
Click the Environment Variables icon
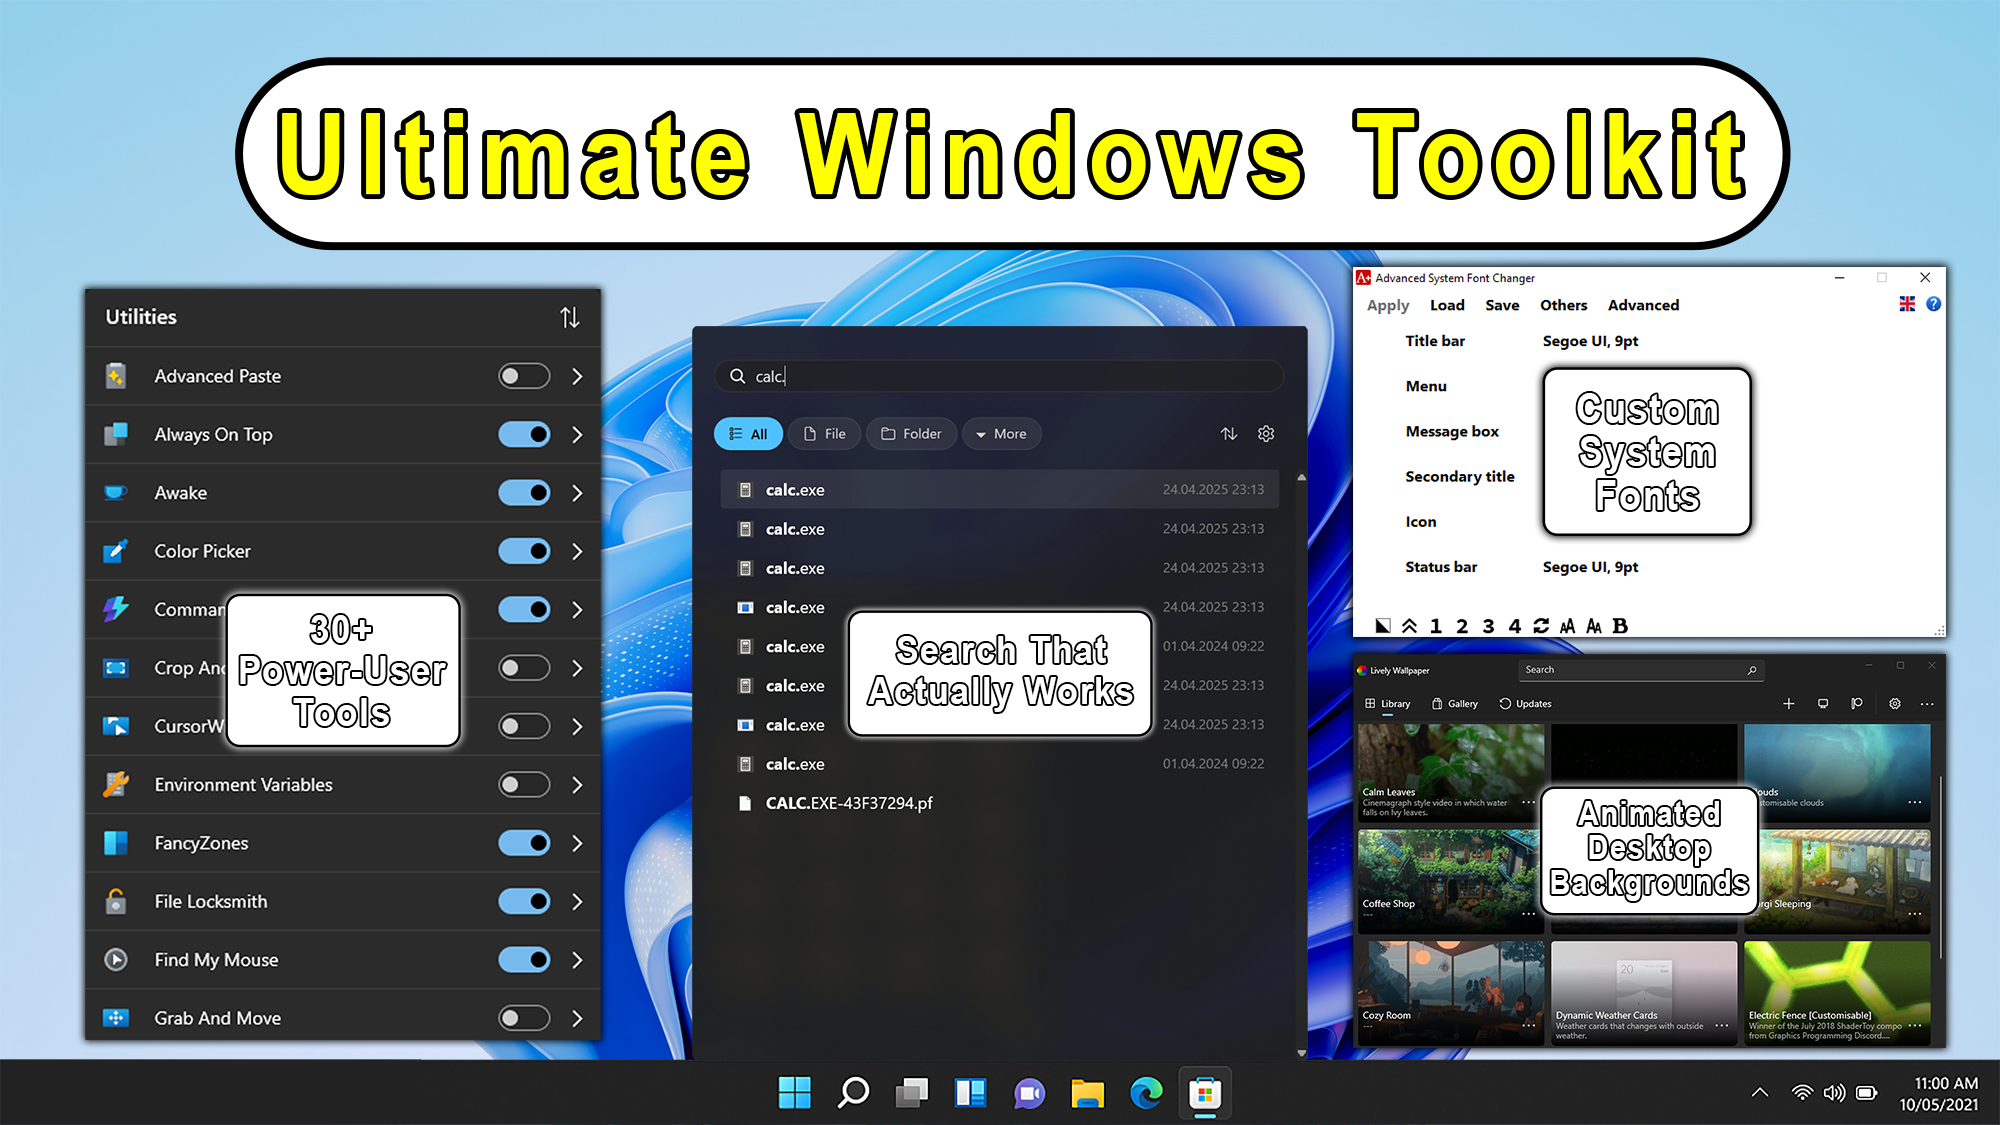point(116,784)
